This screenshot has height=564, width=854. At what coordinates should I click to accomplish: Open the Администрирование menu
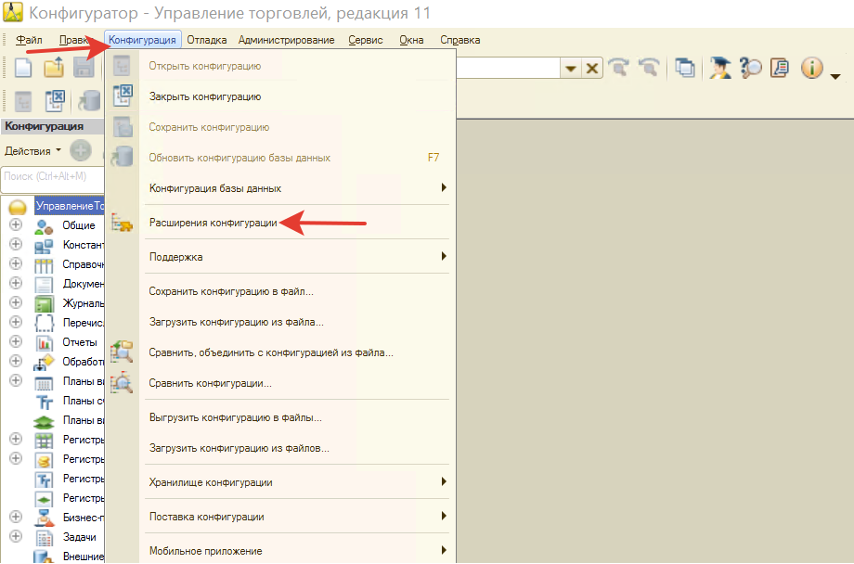[286, 40]
